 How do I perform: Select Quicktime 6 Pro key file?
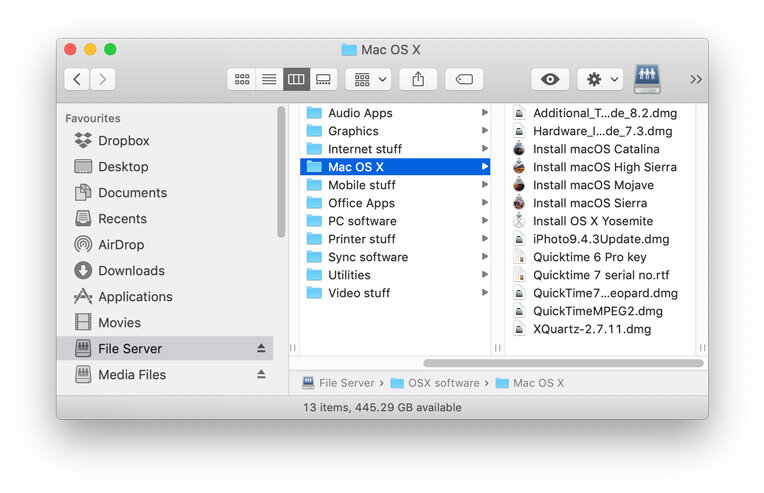pyautogui.click(x=600, y=257)
